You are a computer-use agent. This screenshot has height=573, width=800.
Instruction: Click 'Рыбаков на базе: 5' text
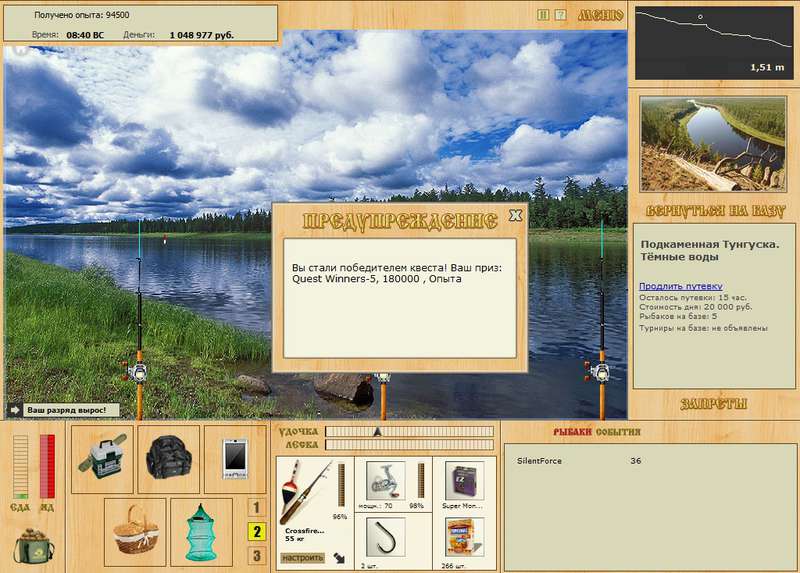pyautogui.click(x=678, y=316)
